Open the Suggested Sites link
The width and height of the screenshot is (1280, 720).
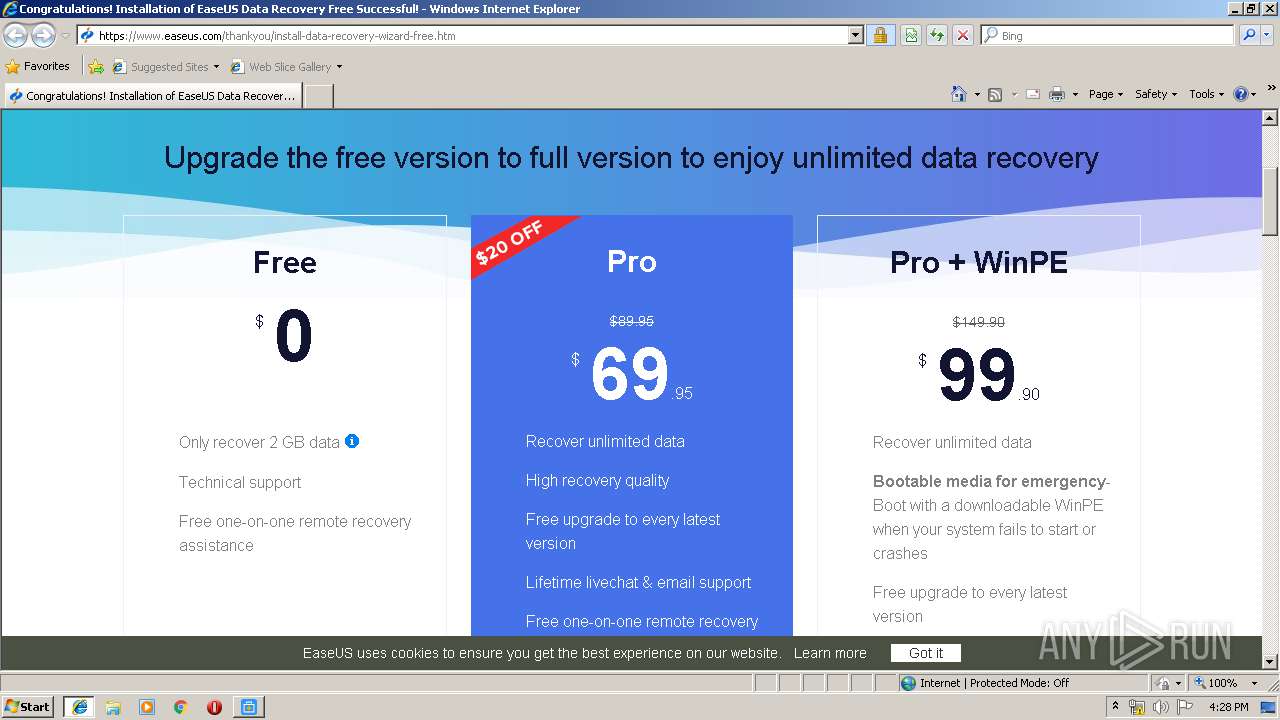[165, 67]
